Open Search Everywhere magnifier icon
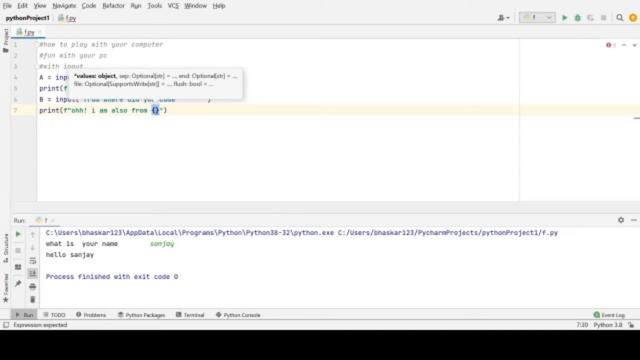 click(x=620, y=18)
